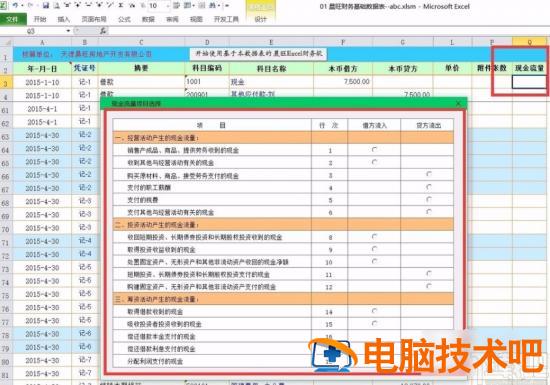
Task: Click the AutoSum sigma icon
Action: pos(121,5)
